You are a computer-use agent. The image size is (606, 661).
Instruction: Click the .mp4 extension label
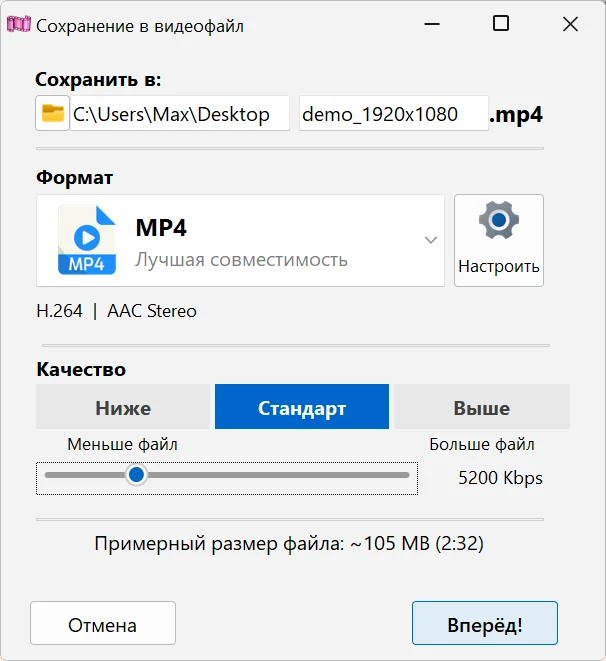point(516,115)
